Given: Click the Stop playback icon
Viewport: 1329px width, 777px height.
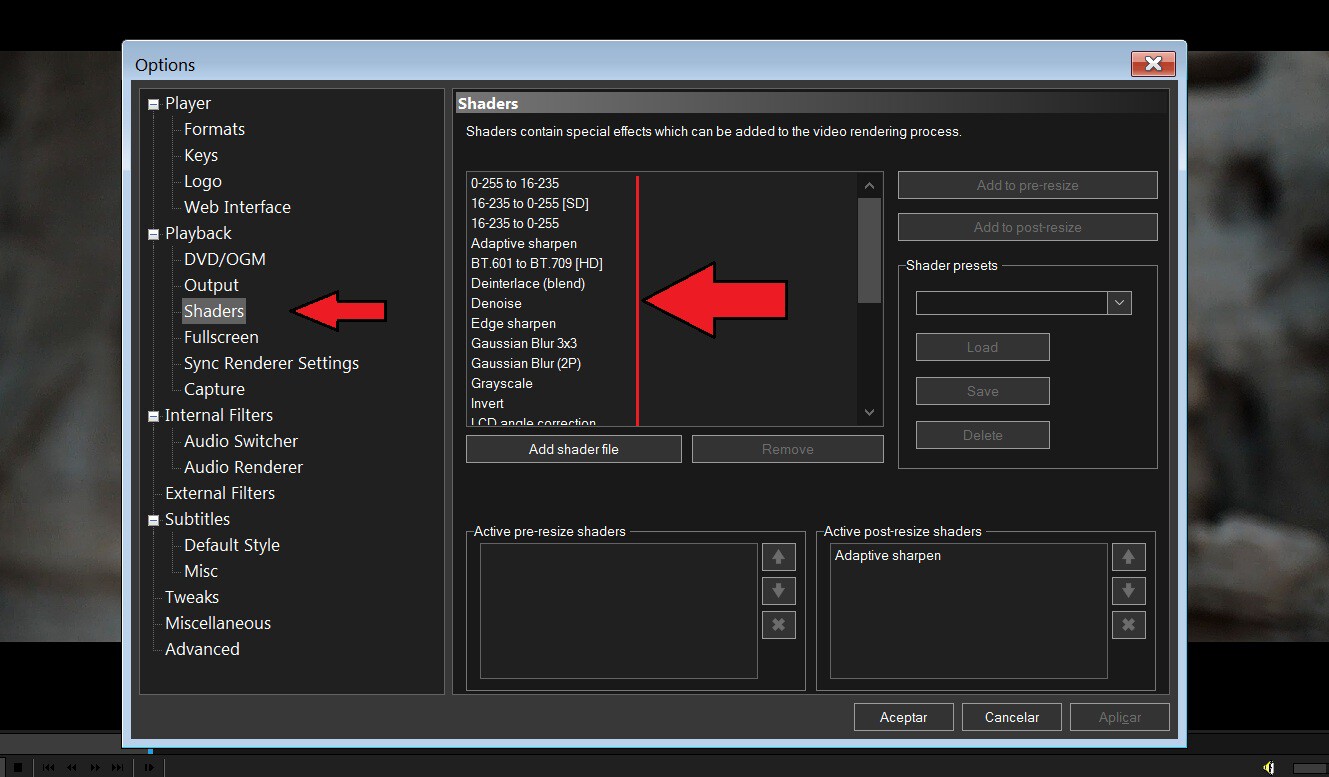Looking at the screenshot, I should click(x=17, y=766).
